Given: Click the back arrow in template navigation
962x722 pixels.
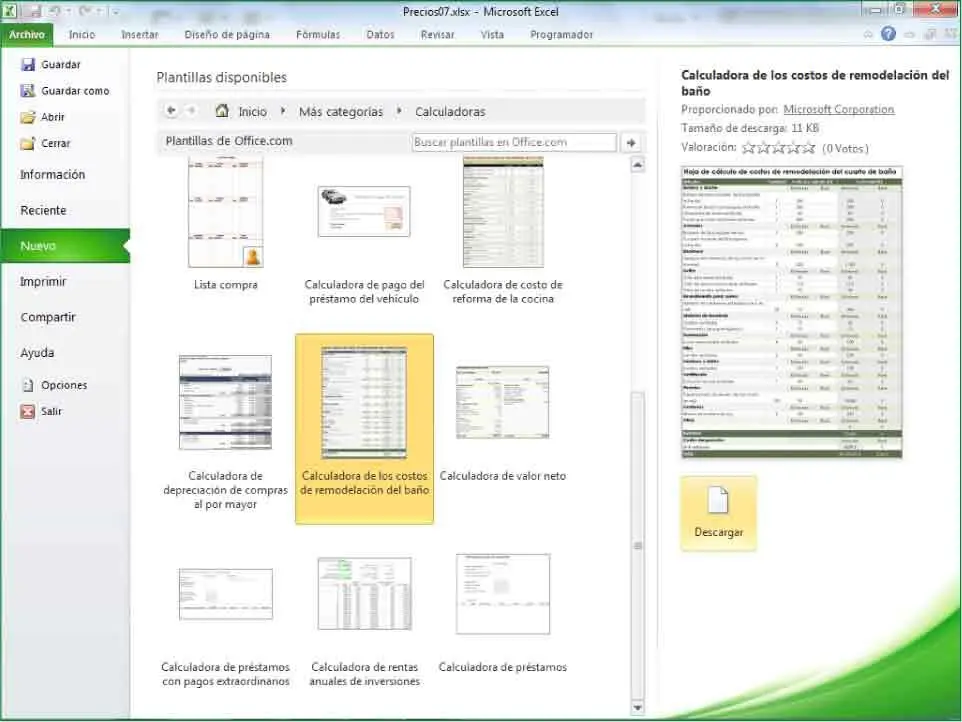Looking at the screenshot, I should tap(171, 111).
